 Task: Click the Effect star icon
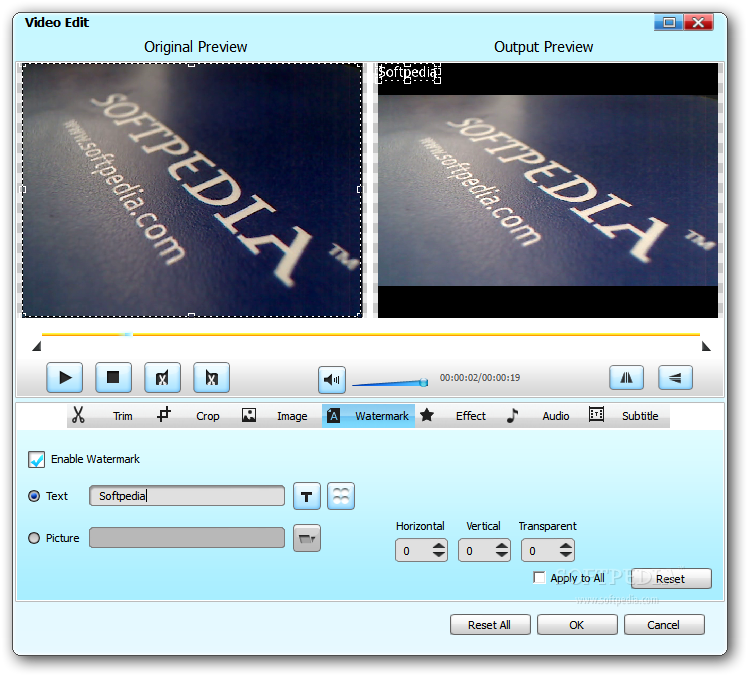click(x=427, y=415)
